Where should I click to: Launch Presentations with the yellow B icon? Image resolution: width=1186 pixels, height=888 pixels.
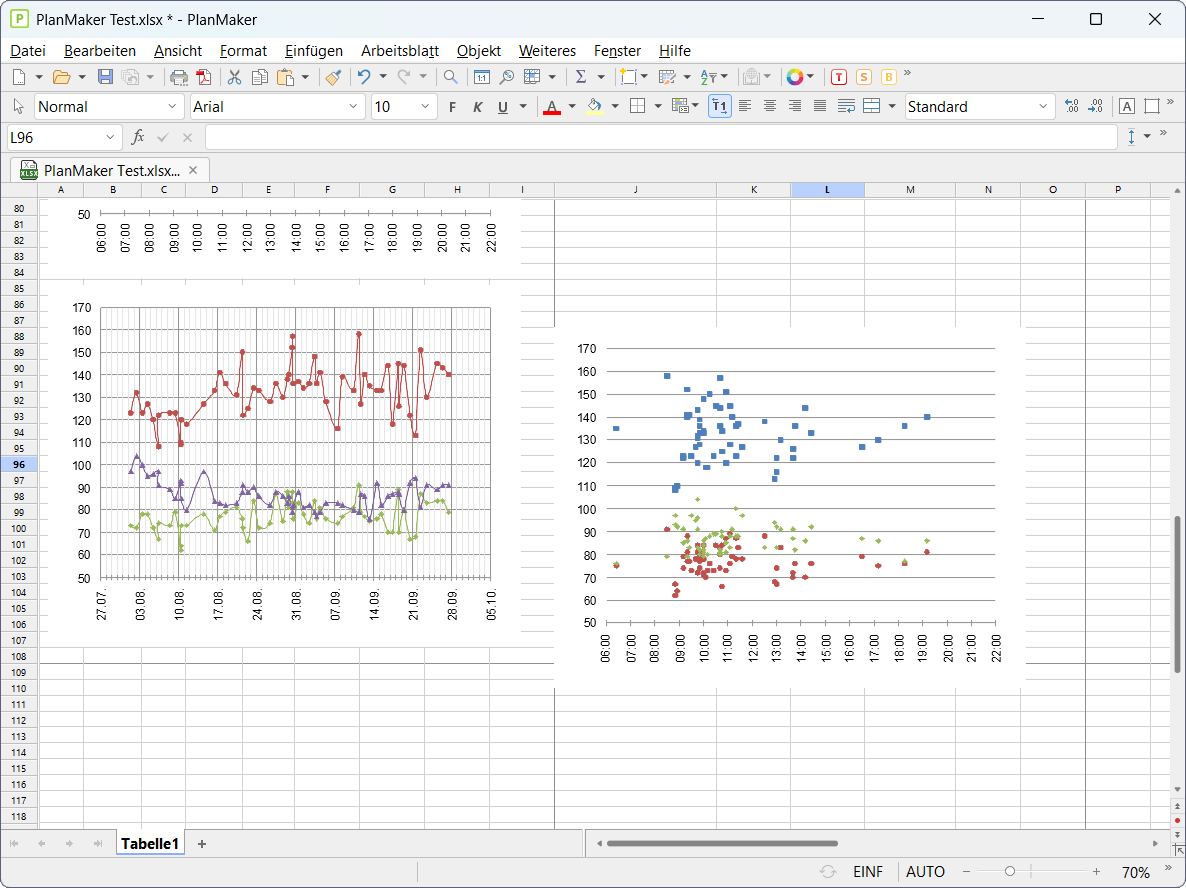click(889, 76)
